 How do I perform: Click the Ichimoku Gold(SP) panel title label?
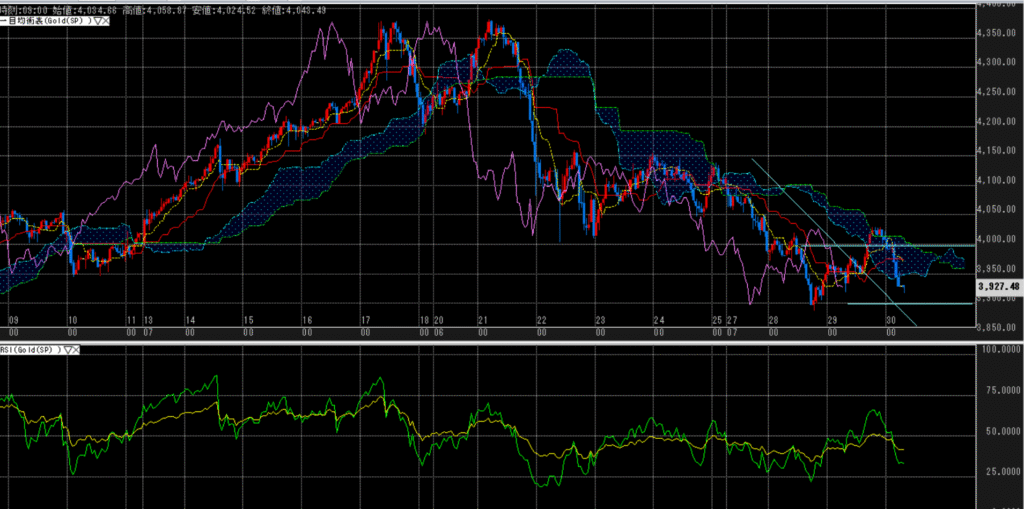point(48,19)
